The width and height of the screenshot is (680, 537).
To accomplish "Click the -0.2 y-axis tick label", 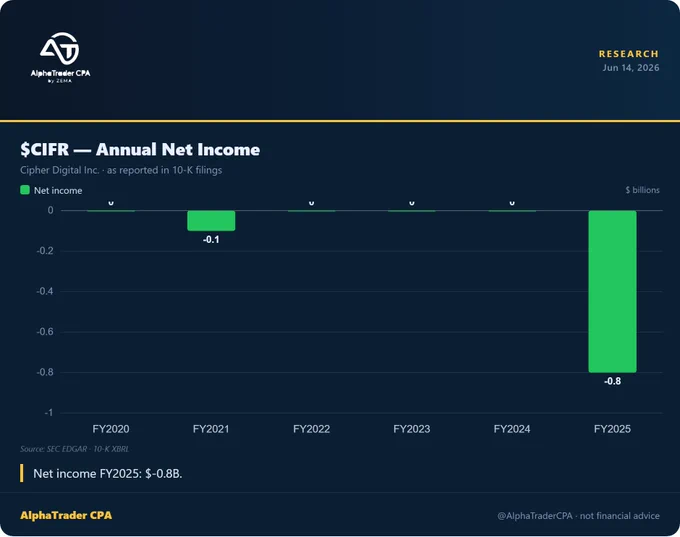I will click(x=45, y=251).
